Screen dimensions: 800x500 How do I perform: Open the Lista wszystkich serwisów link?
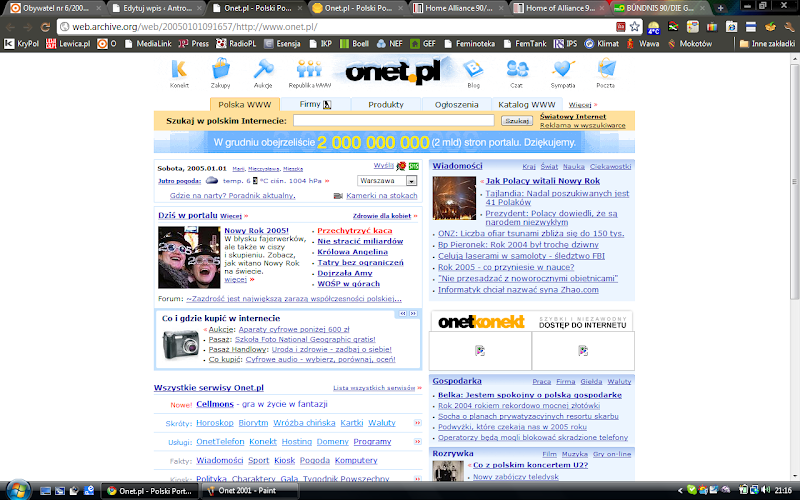pos(374,388)
